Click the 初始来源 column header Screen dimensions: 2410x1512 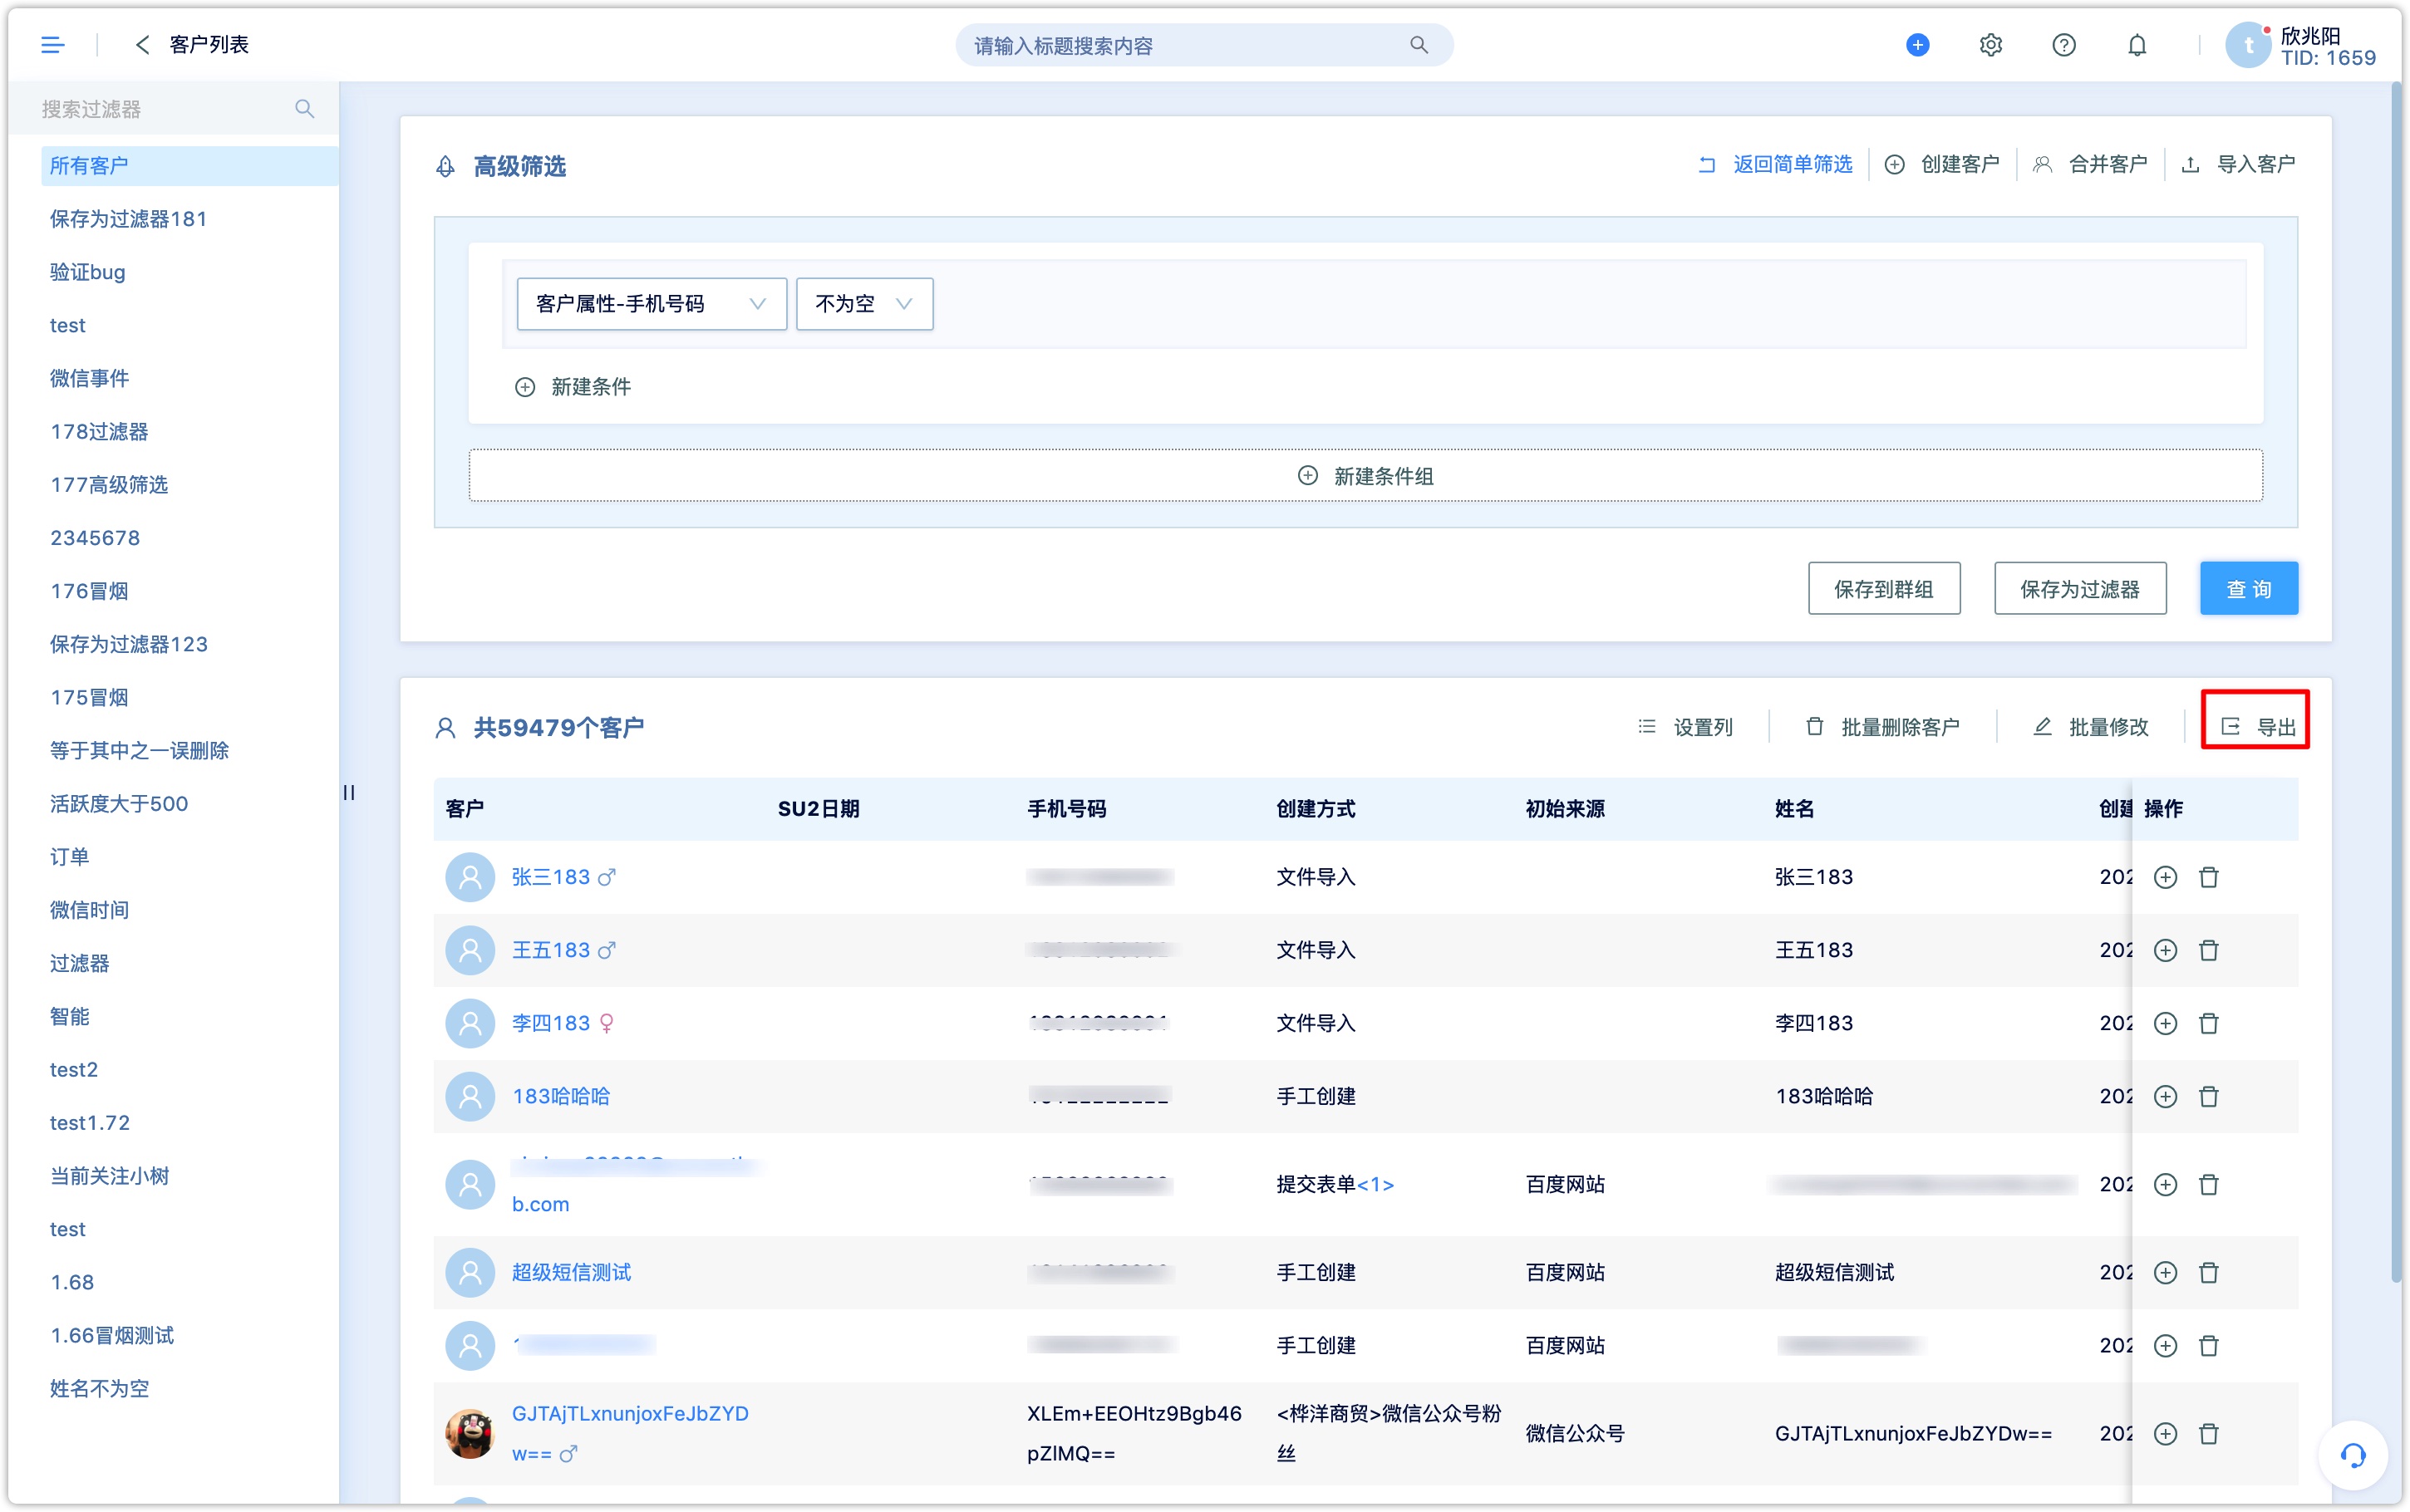point(1565,809)
